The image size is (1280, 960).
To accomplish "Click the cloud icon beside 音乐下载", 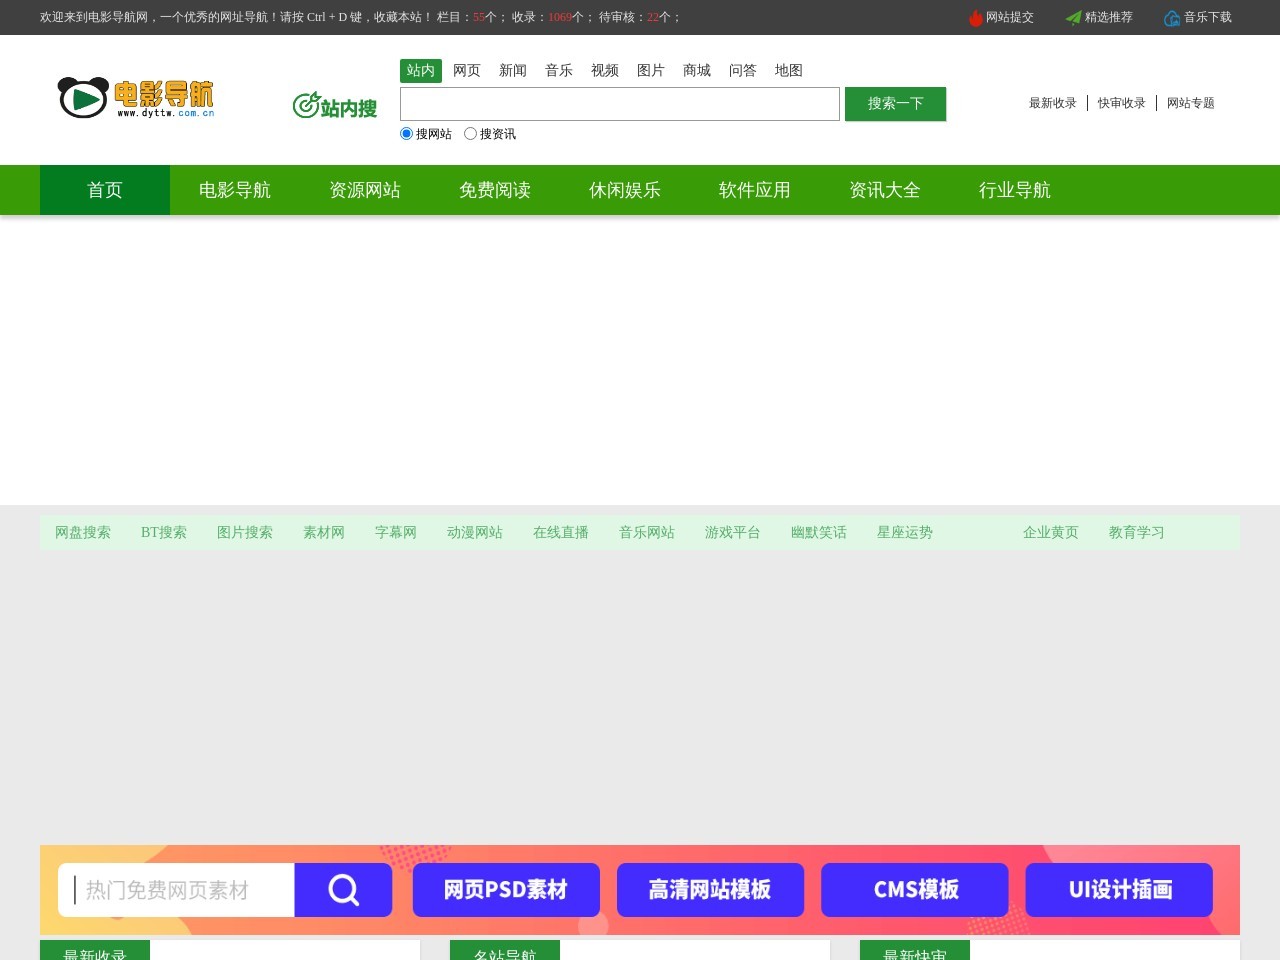I will pos(1172,18).
